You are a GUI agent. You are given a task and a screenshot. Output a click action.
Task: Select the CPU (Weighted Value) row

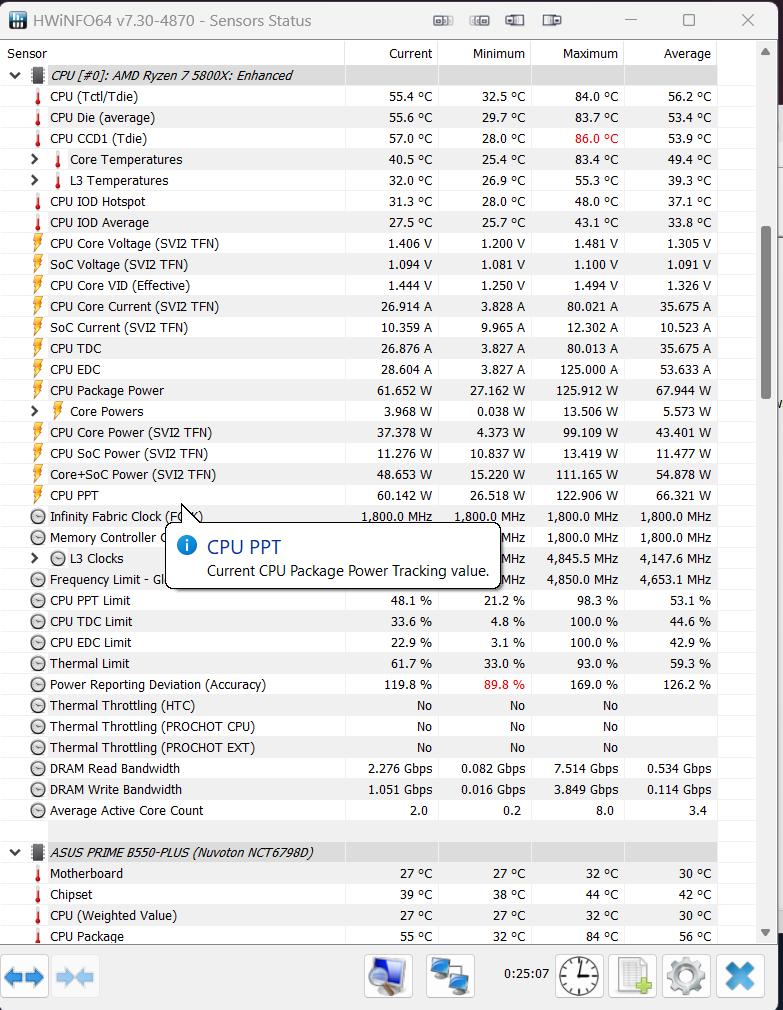point(359,915)
